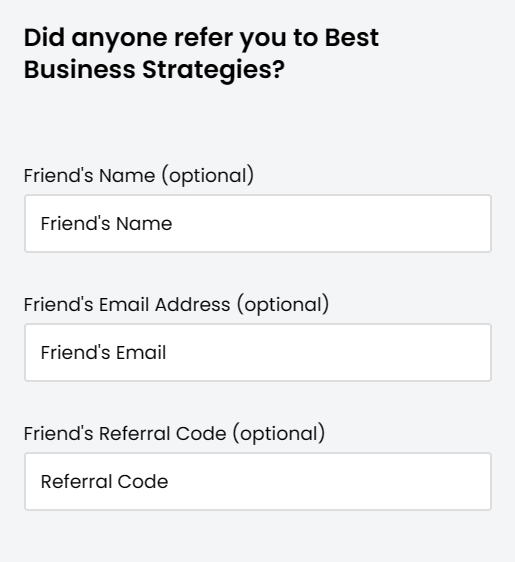Click "Business Strategies?" in the heading

tap(154, 70)
